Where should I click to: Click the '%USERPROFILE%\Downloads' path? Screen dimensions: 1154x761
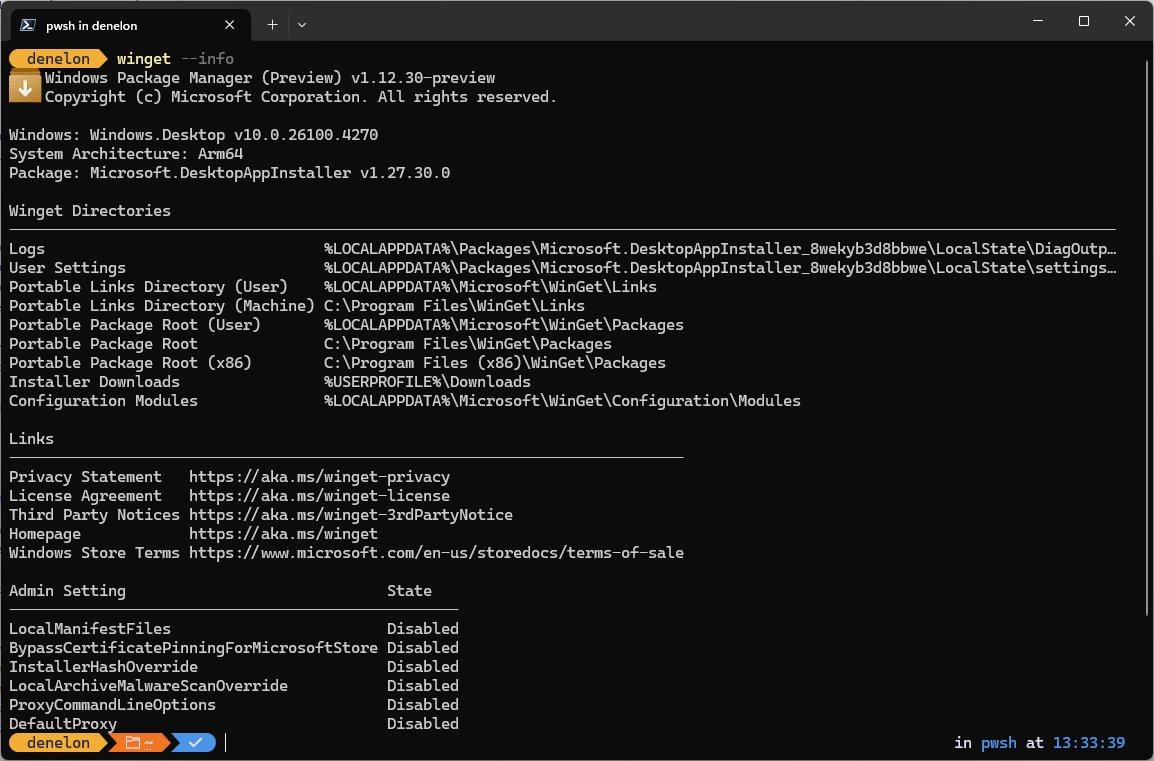tap(427, 382)
